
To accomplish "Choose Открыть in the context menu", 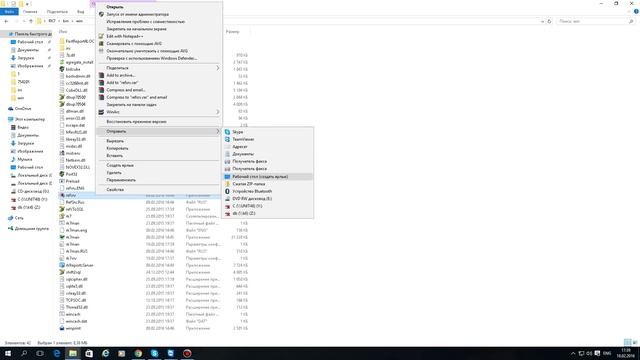I will pyautogui.click(x=115, y=7).
